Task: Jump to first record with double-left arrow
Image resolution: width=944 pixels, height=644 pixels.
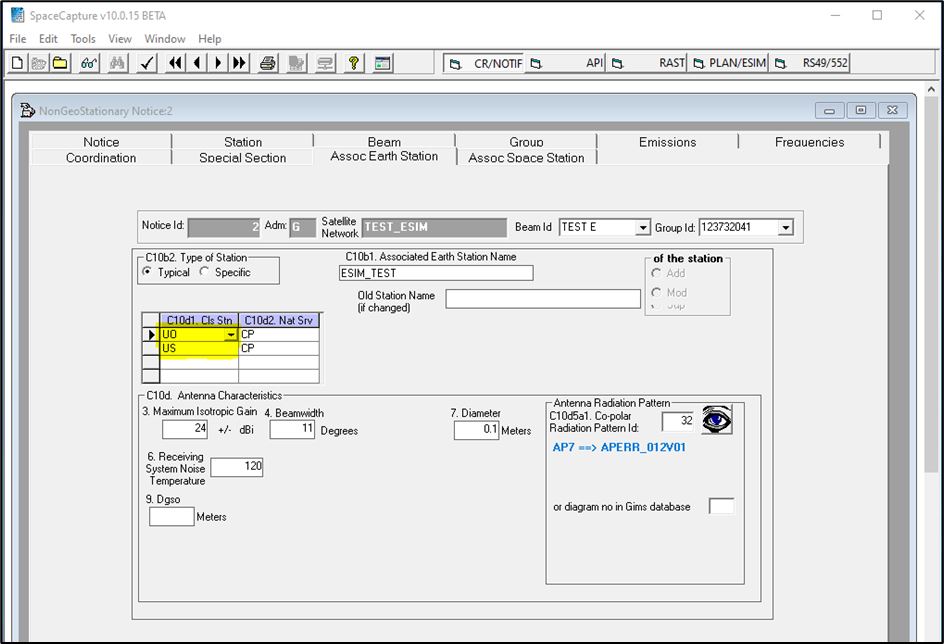Action: point(175,63)
